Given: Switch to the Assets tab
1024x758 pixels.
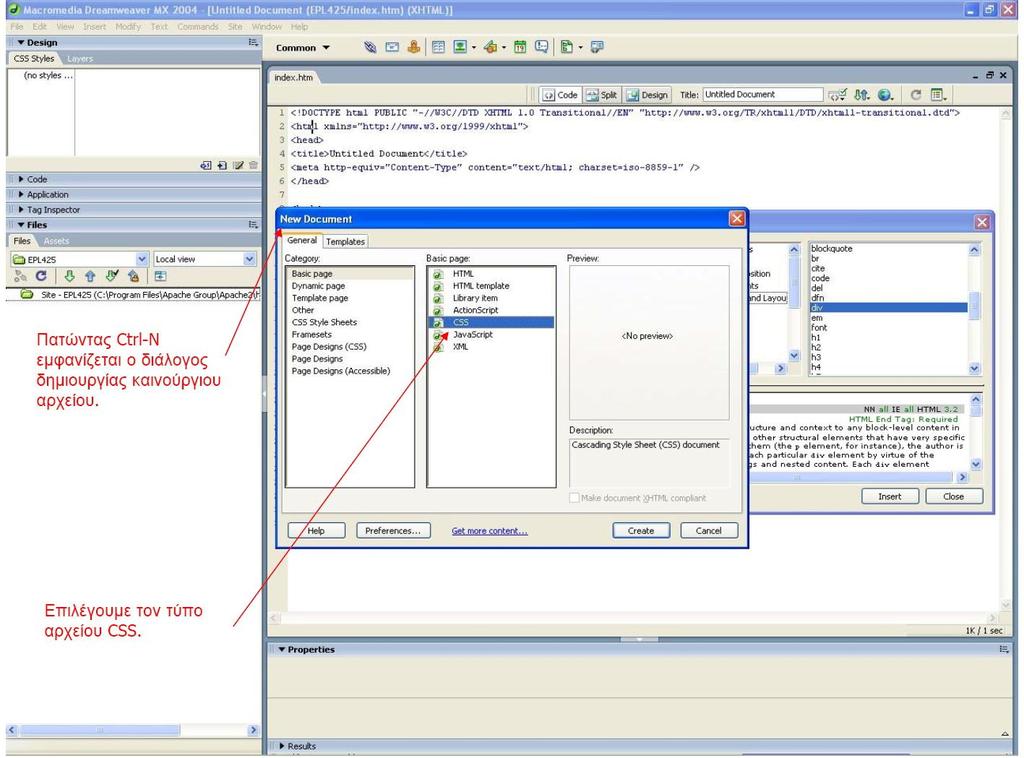Looking at the screenshot, I should point(56,241).
